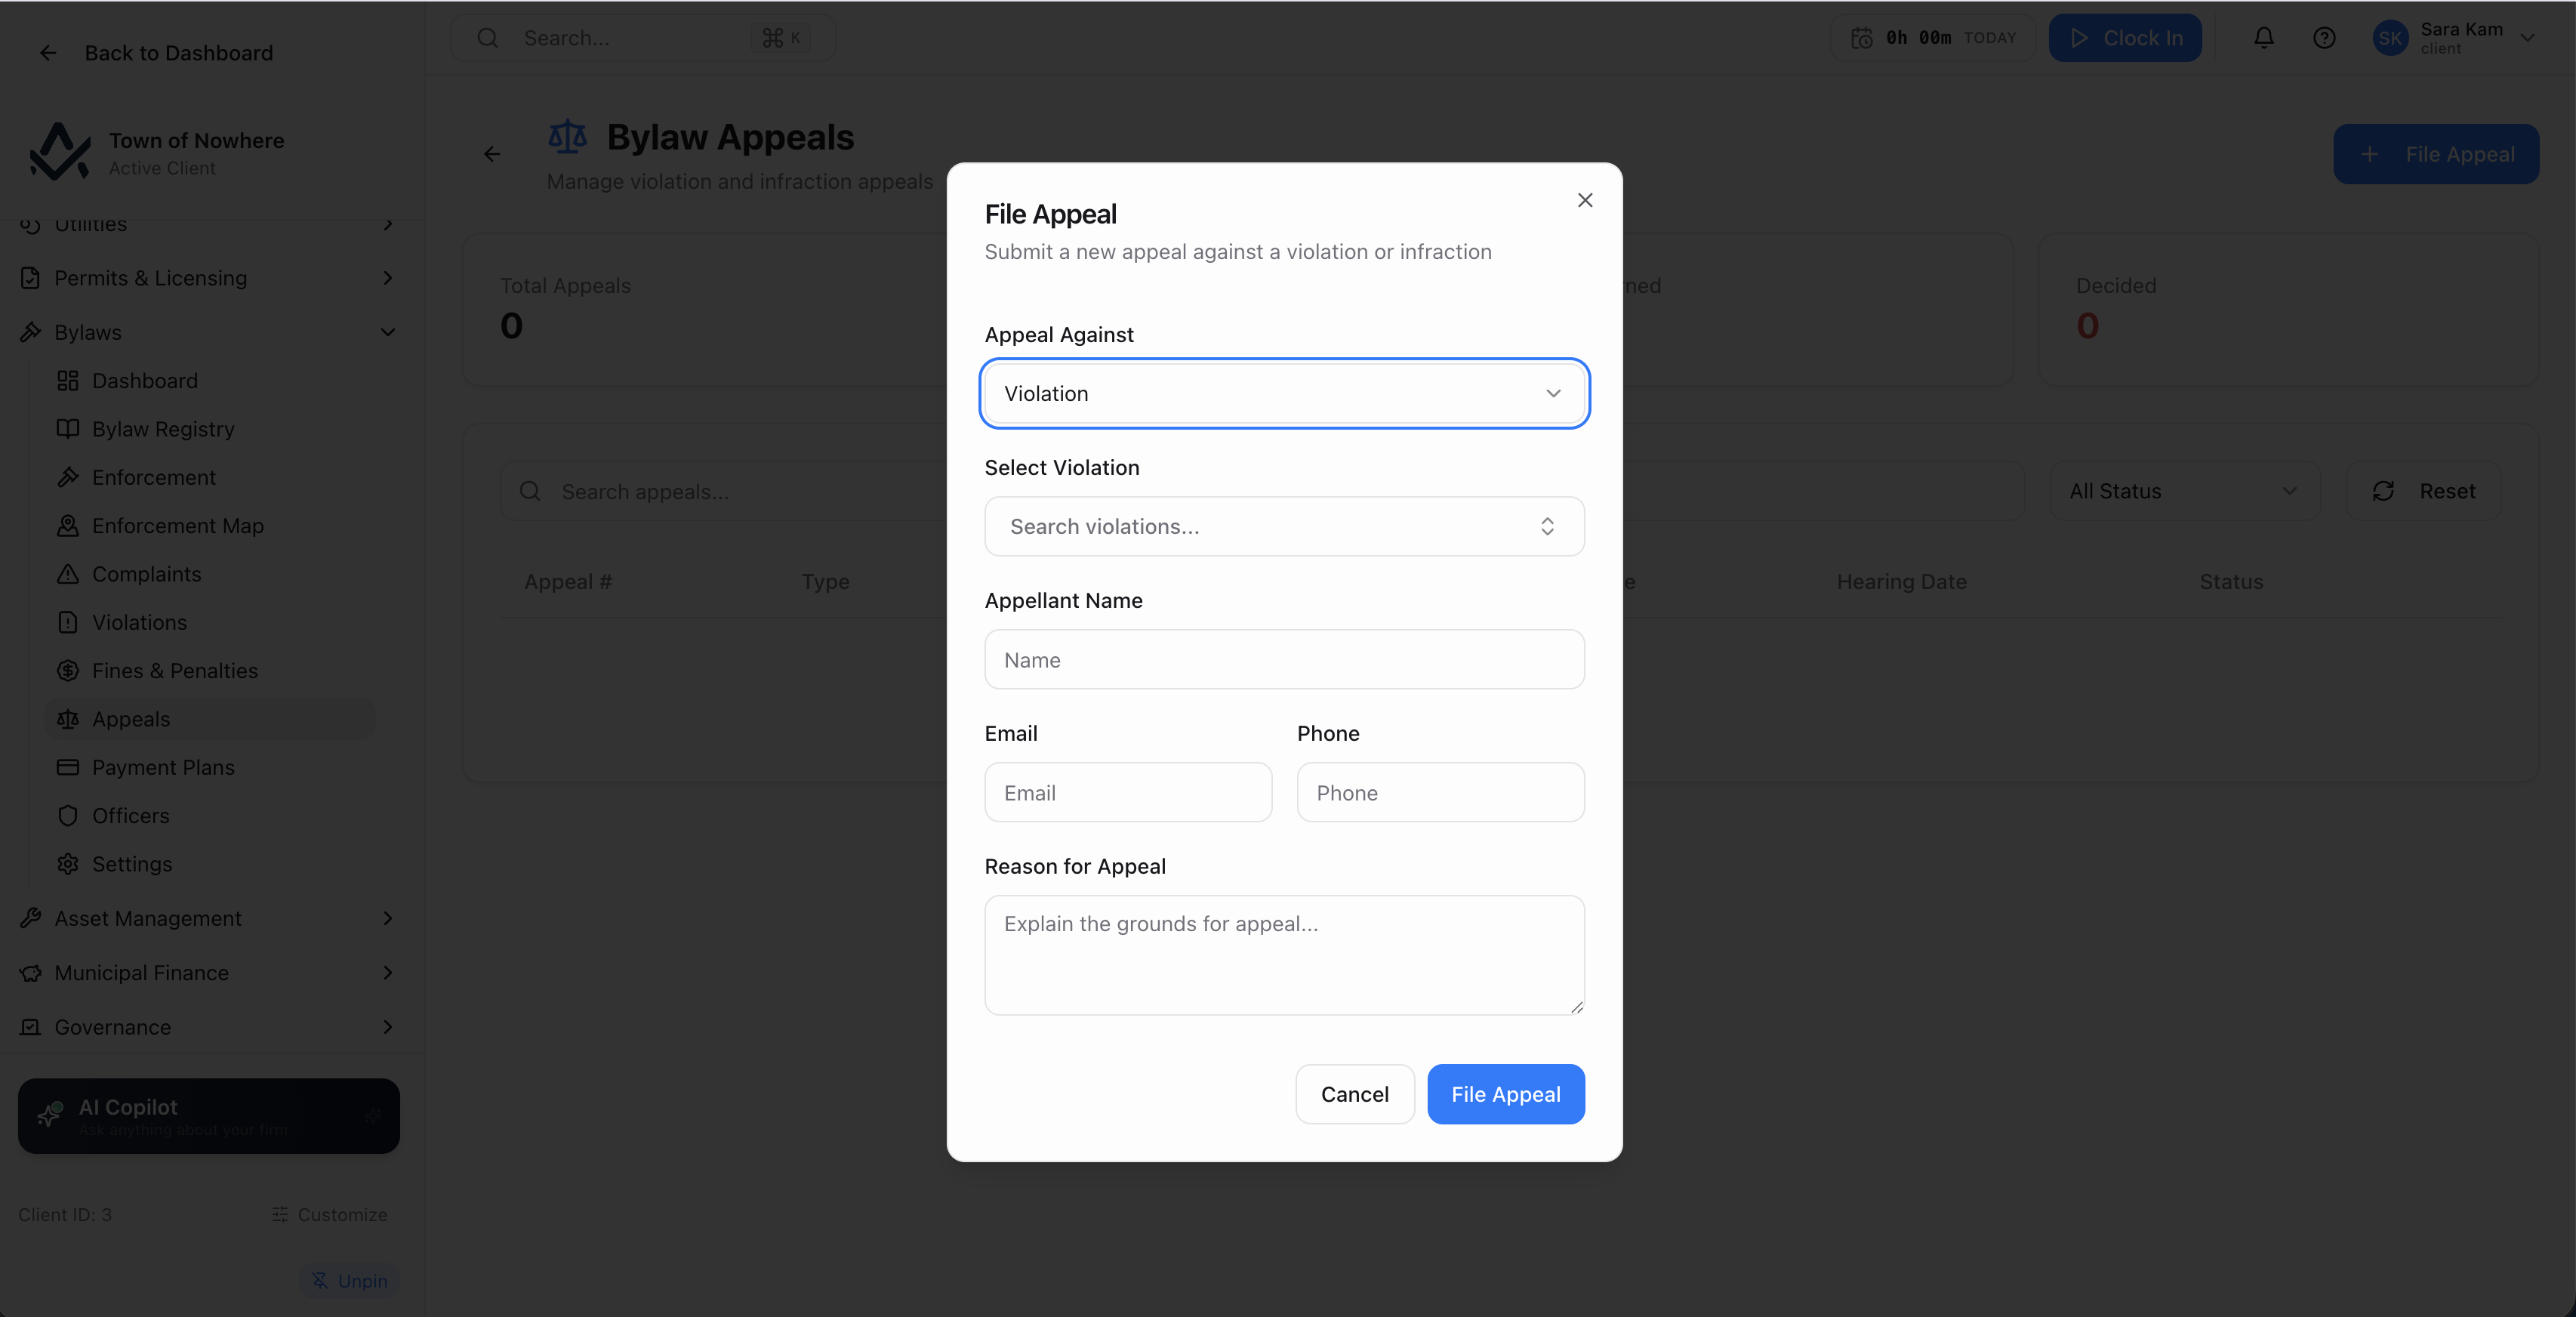Click the Bylaws Settings gear icon

point(68,864)
